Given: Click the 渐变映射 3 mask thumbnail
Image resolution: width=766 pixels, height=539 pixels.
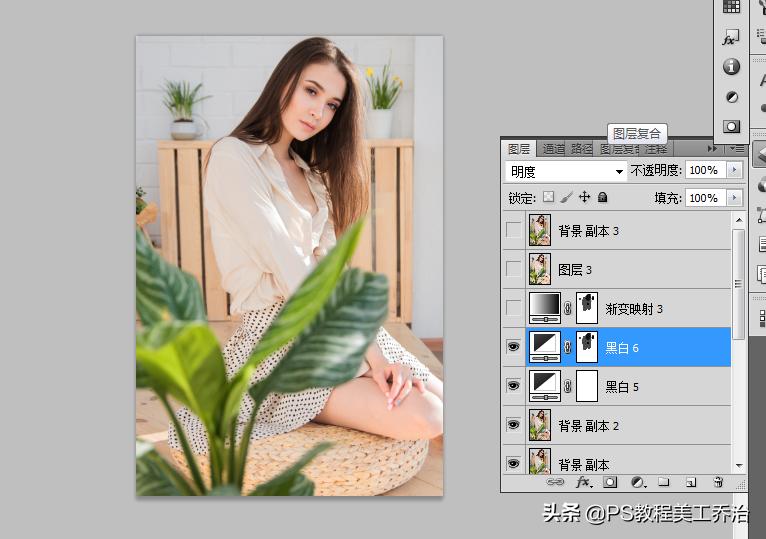Looking at the screenshot, I should pyautogui.click(x=587, y=308).
